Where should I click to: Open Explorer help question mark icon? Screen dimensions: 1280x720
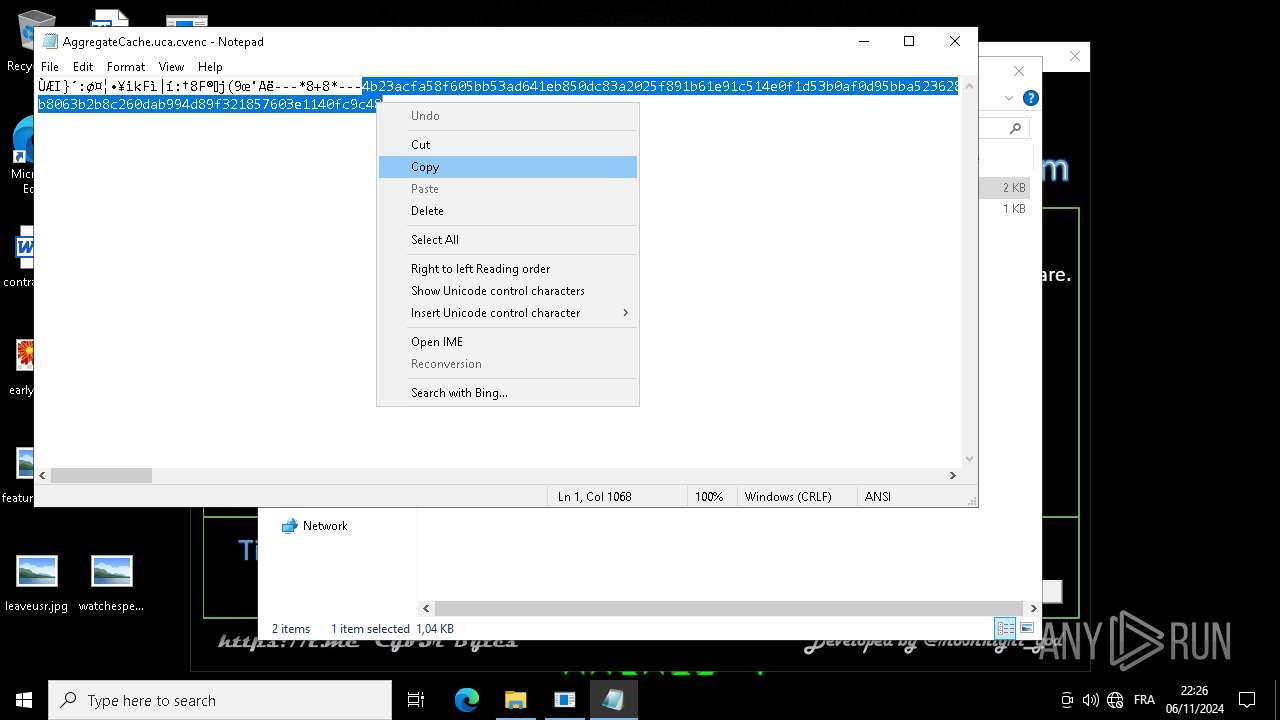[x=1031, y=98]
